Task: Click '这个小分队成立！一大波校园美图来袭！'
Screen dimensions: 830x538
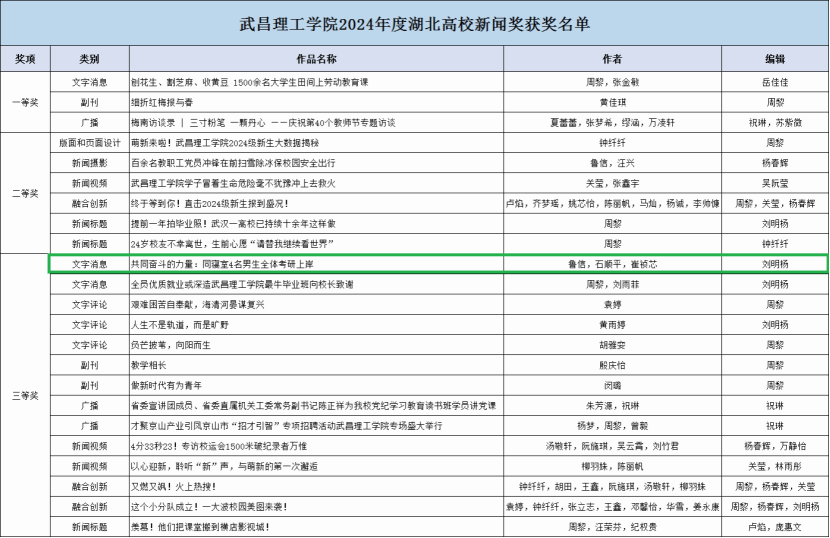Action: coord(210,506)
